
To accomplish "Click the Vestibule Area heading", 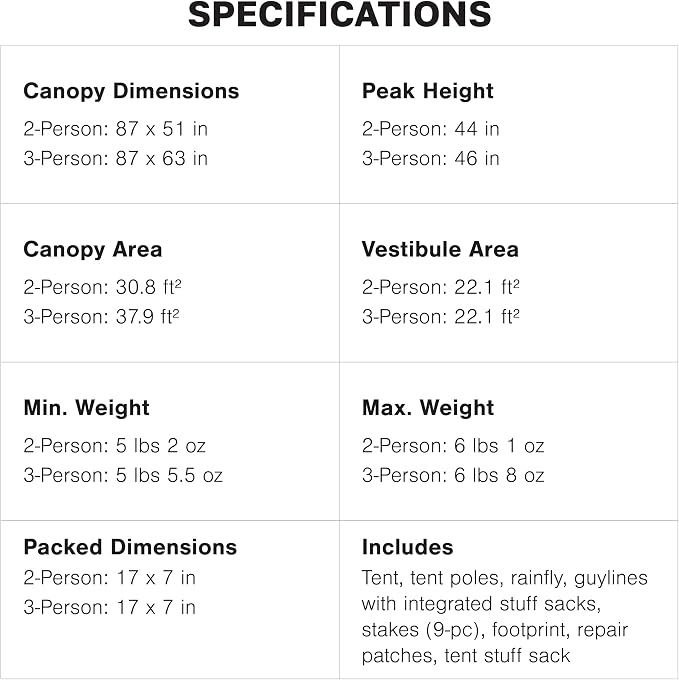I will pos(440,249).
